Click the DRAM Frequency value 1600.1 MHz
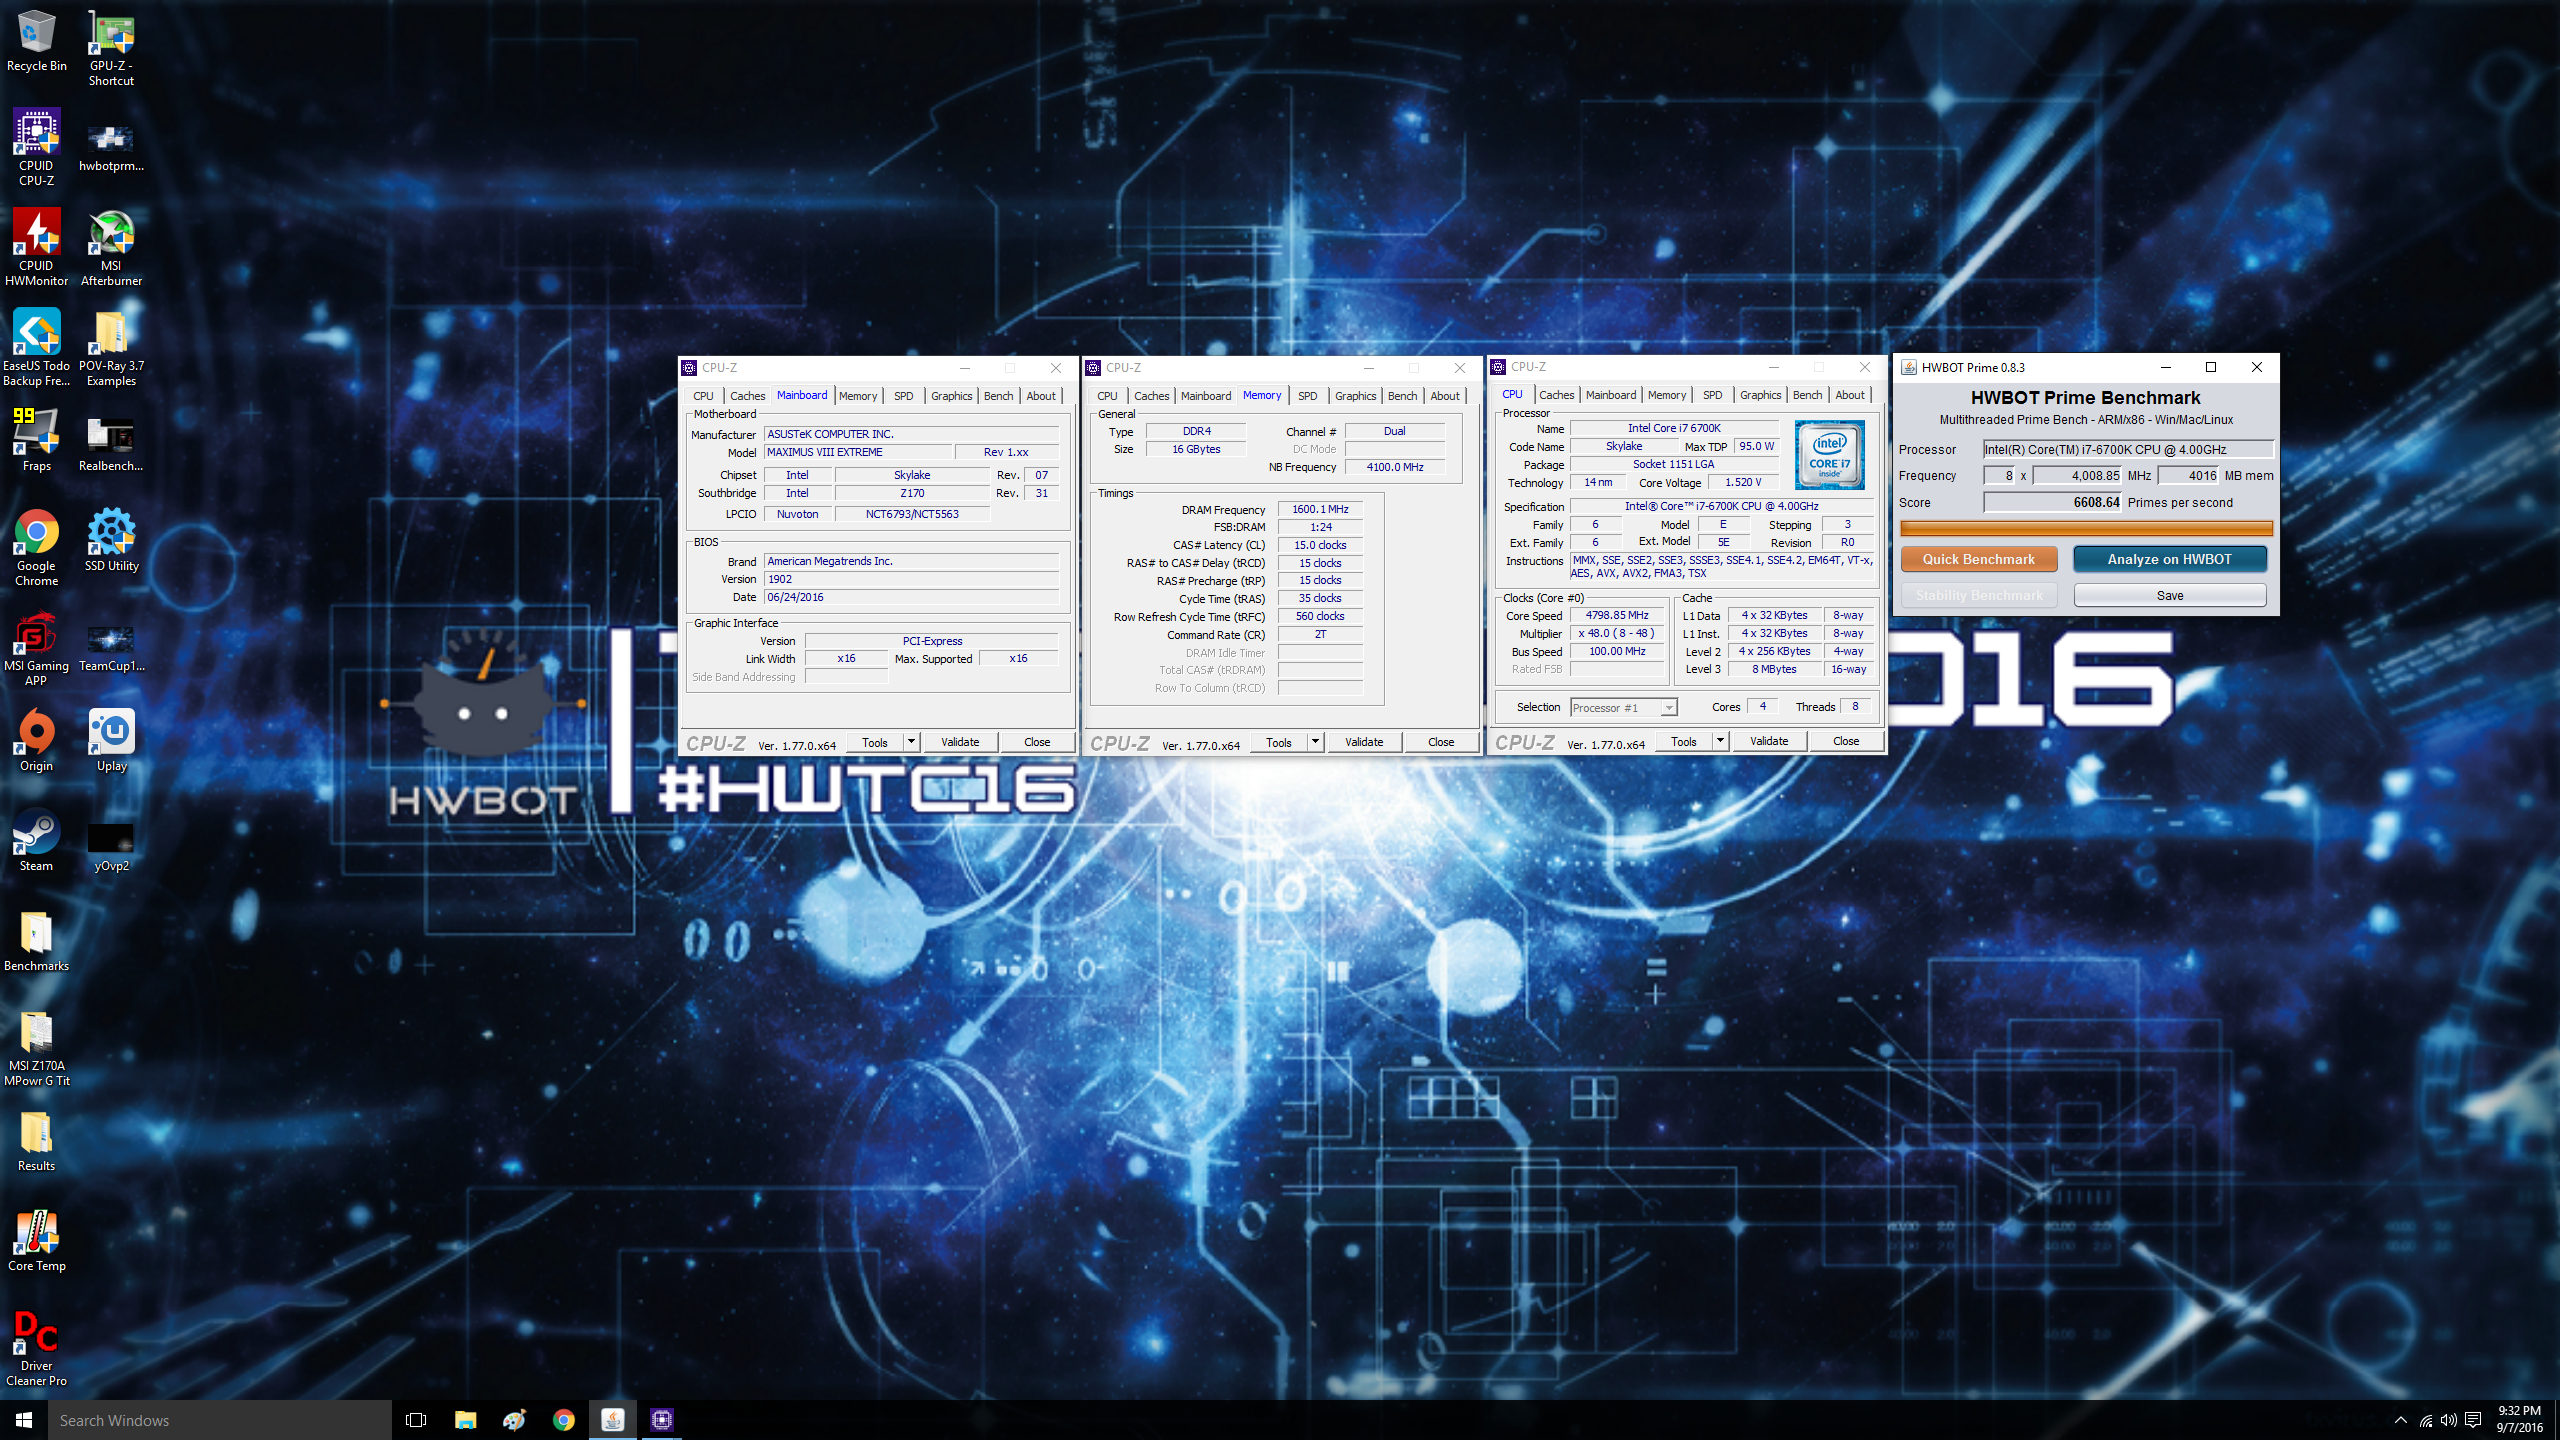The image size is (2560, 1440). point(1320,509)
